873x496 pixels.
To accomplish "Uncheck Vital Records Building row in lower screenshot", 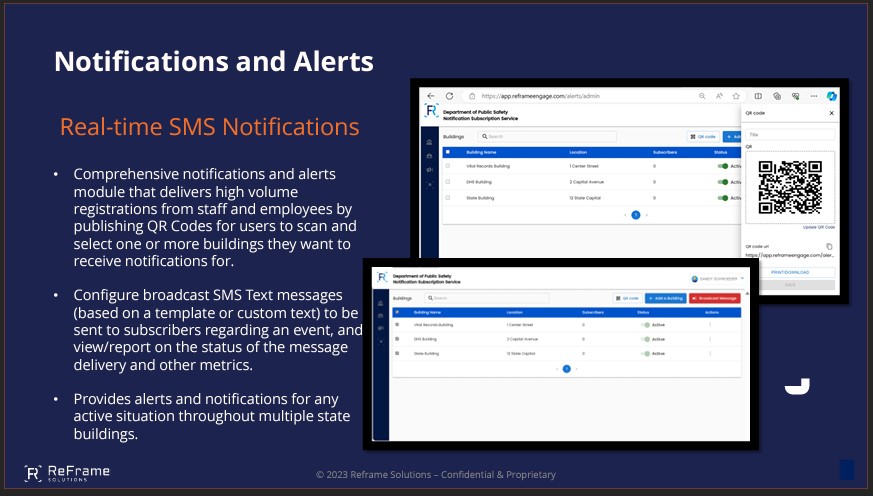I will click(397, 325).
